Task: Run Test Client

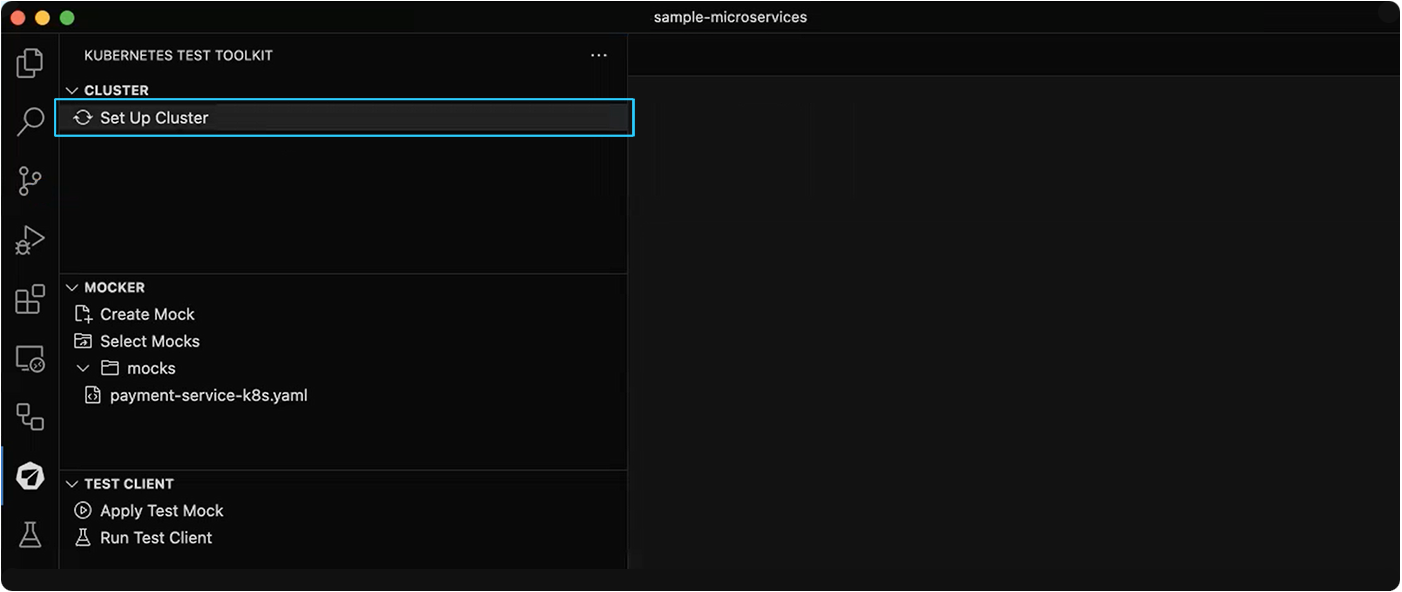Action: pos(155,537)
